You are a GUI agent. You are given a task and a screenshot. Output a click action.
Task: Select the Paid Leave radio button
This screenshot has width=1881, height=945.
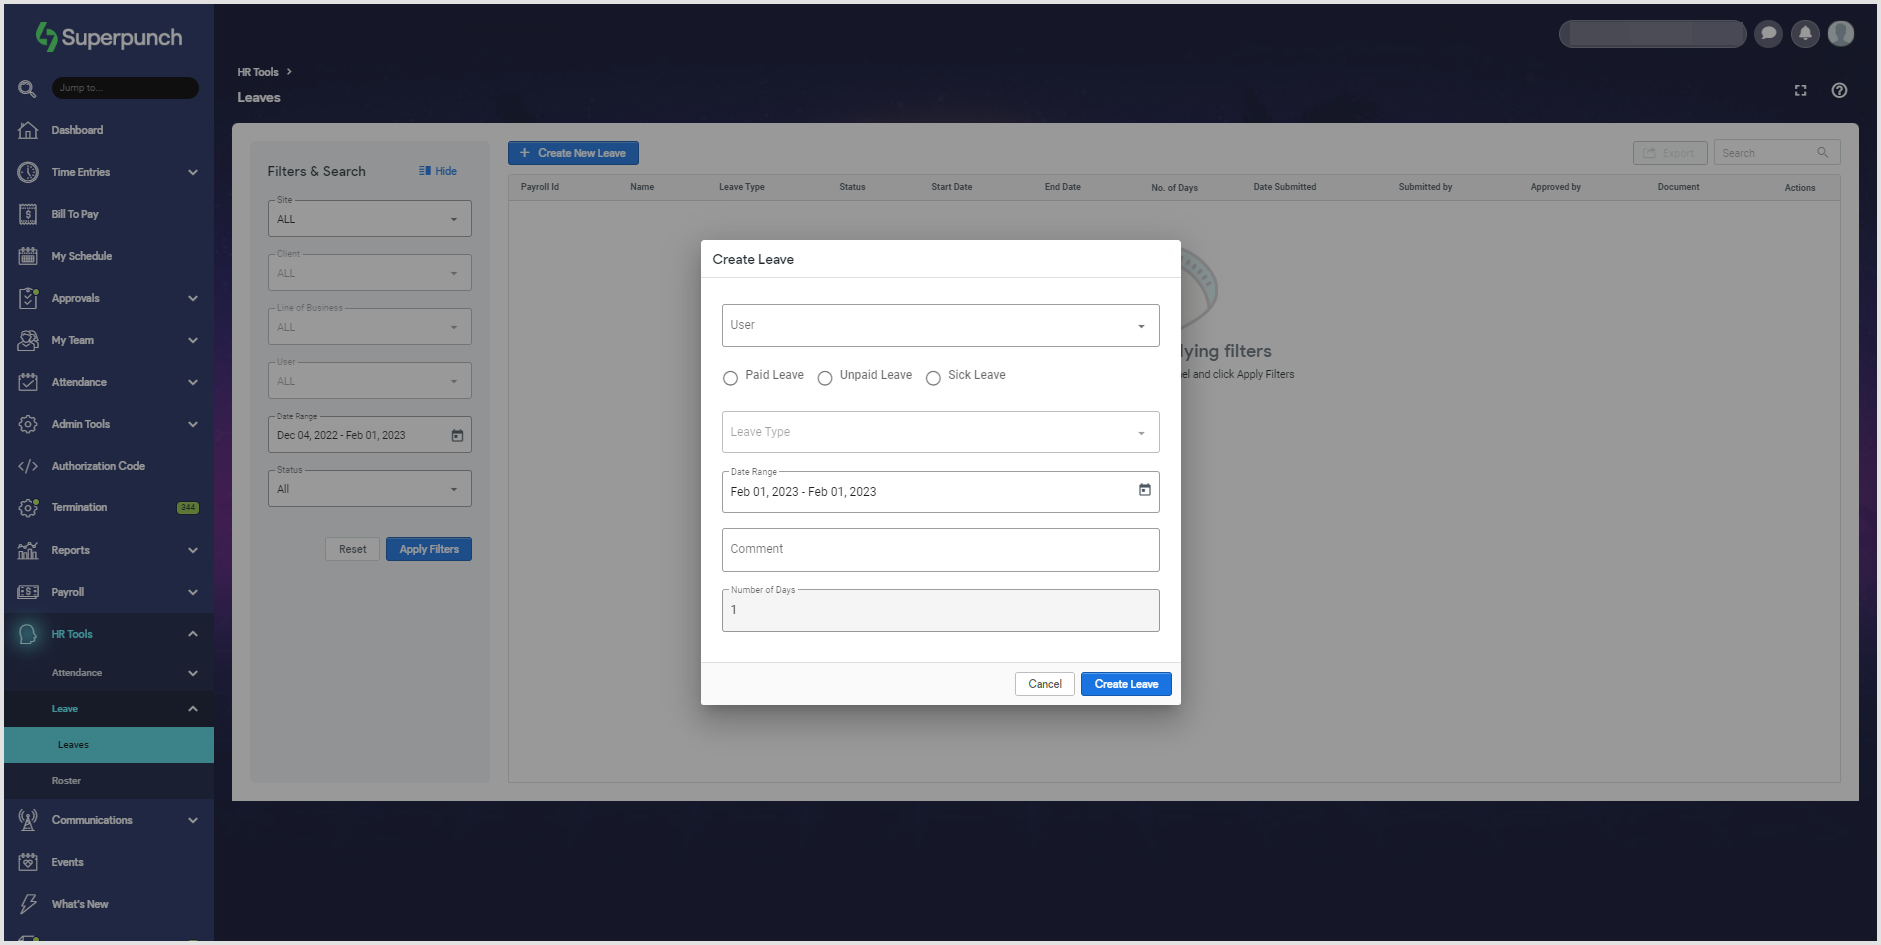(730, 378)
